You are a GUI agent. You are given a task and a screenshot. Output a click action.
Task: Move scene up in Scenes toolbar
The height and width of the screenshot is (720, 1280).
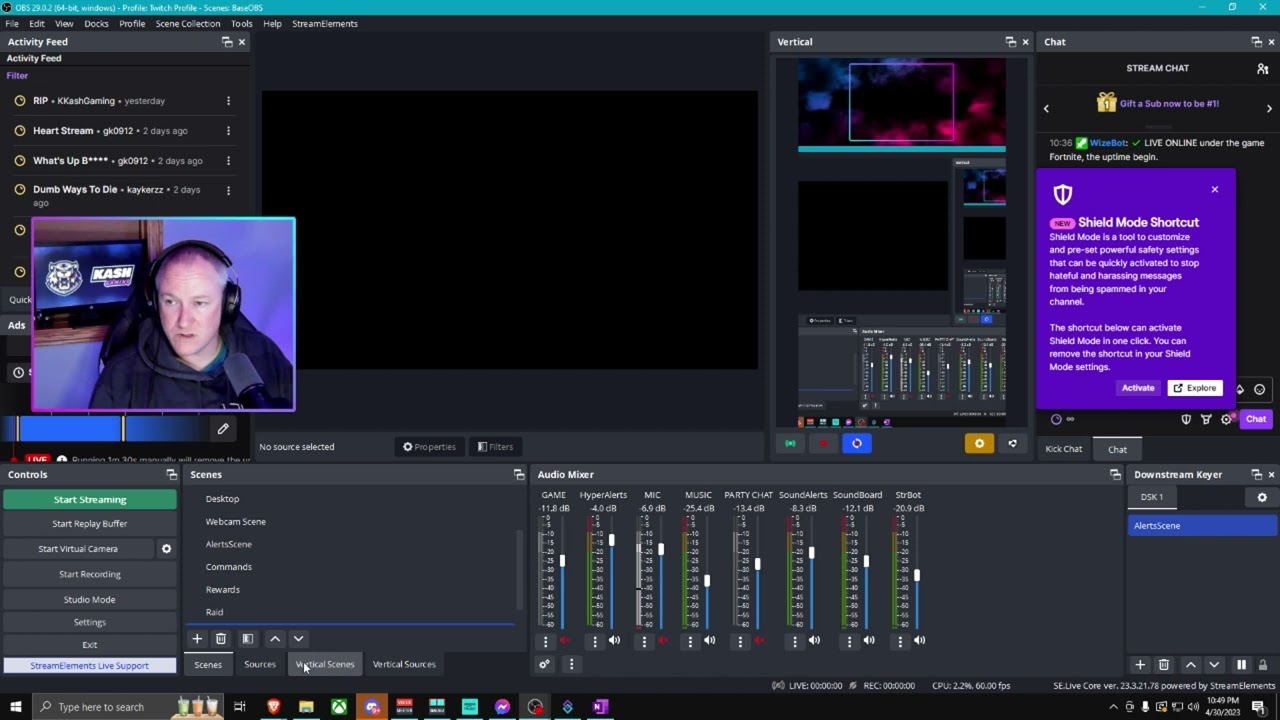pos(275,639)
